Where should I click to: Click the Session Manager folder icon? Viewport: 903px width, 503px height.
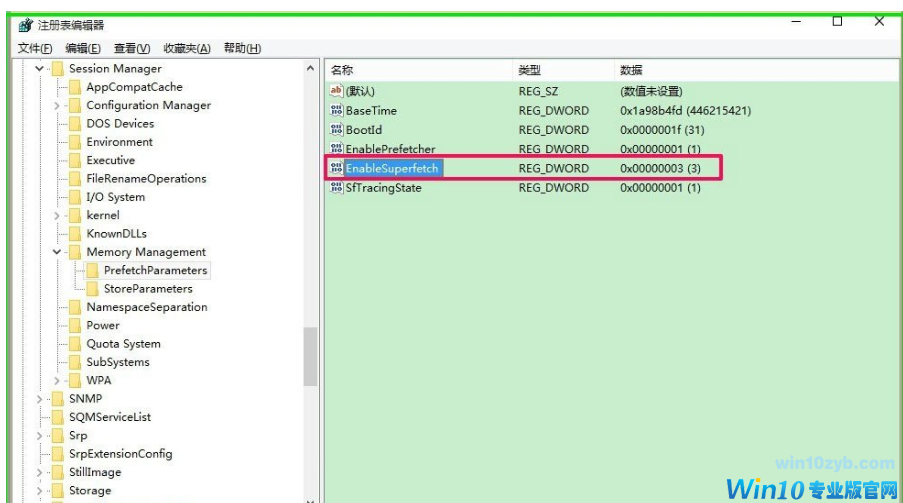[x=58, y=69]
